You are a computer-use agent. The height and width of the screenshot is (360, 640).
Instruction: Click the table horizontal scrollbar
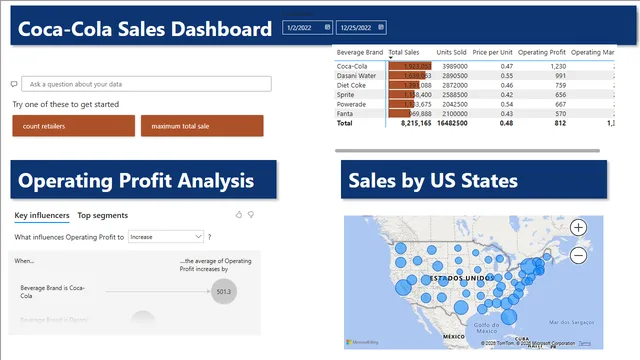[467, 151]
